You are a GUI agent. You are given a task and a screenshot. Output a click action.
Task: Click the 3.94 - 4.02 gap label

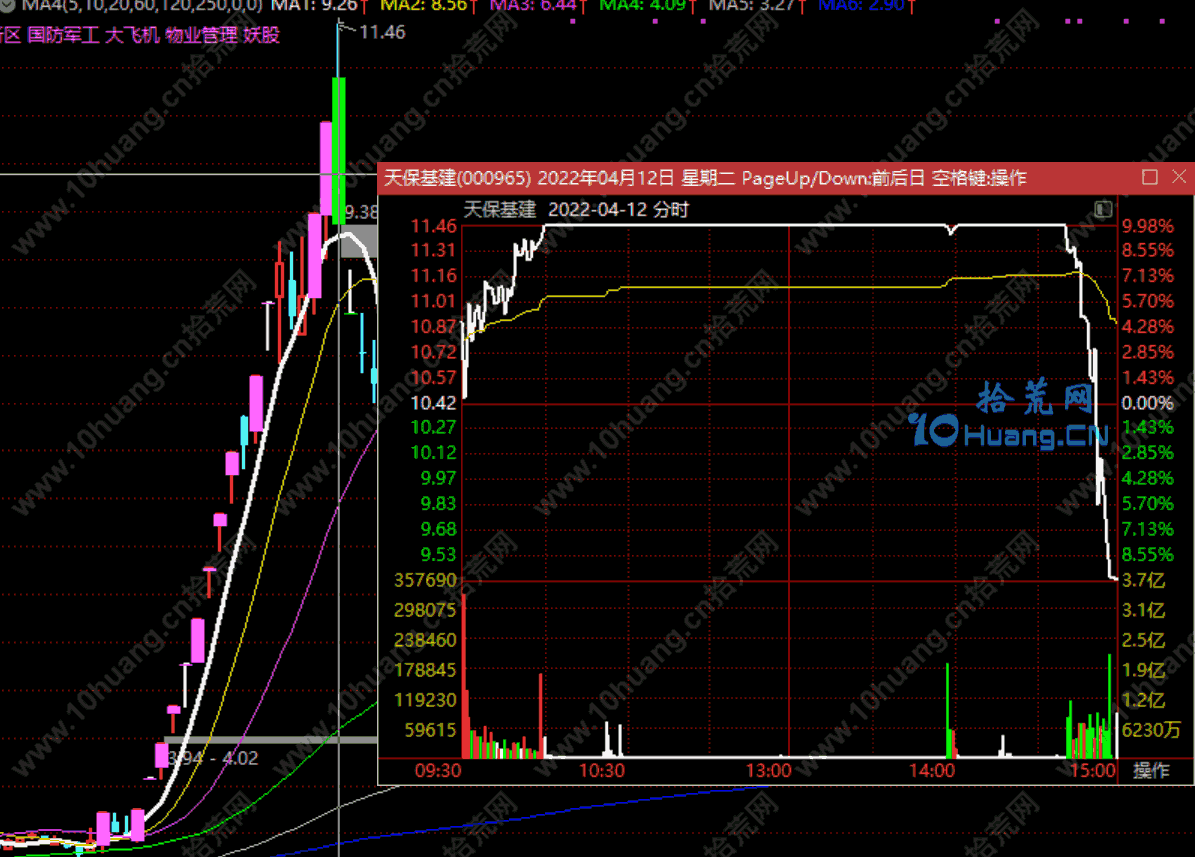[x=213, y=758]
